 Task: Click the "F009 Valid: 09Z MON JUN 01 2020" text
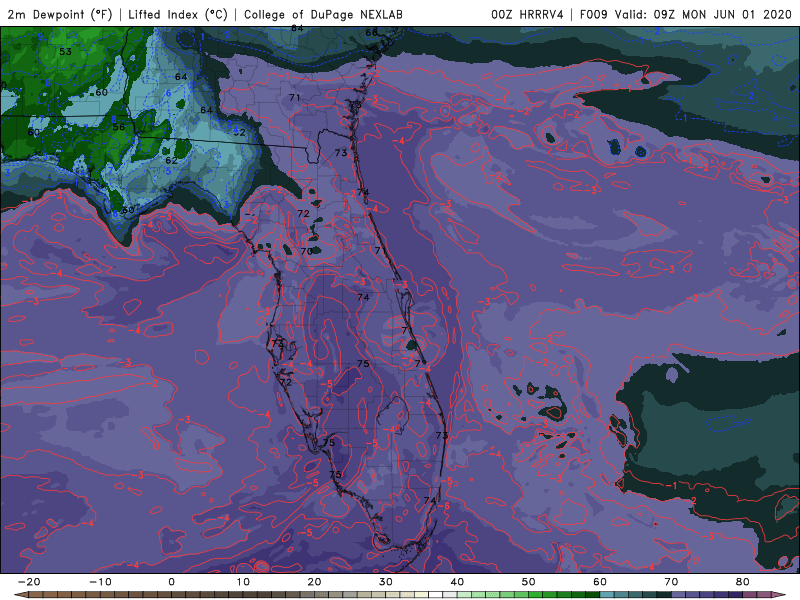686,14
